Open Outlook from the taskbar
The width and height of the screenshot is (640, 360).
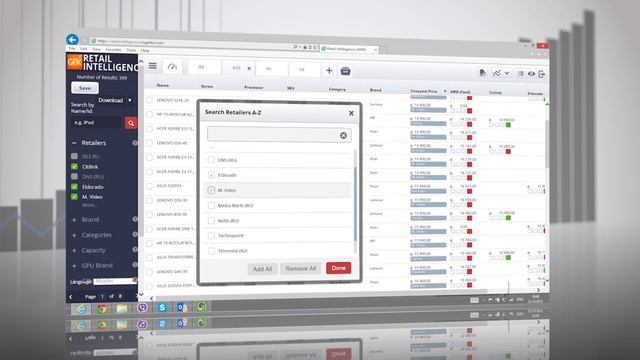click(182, 307)
